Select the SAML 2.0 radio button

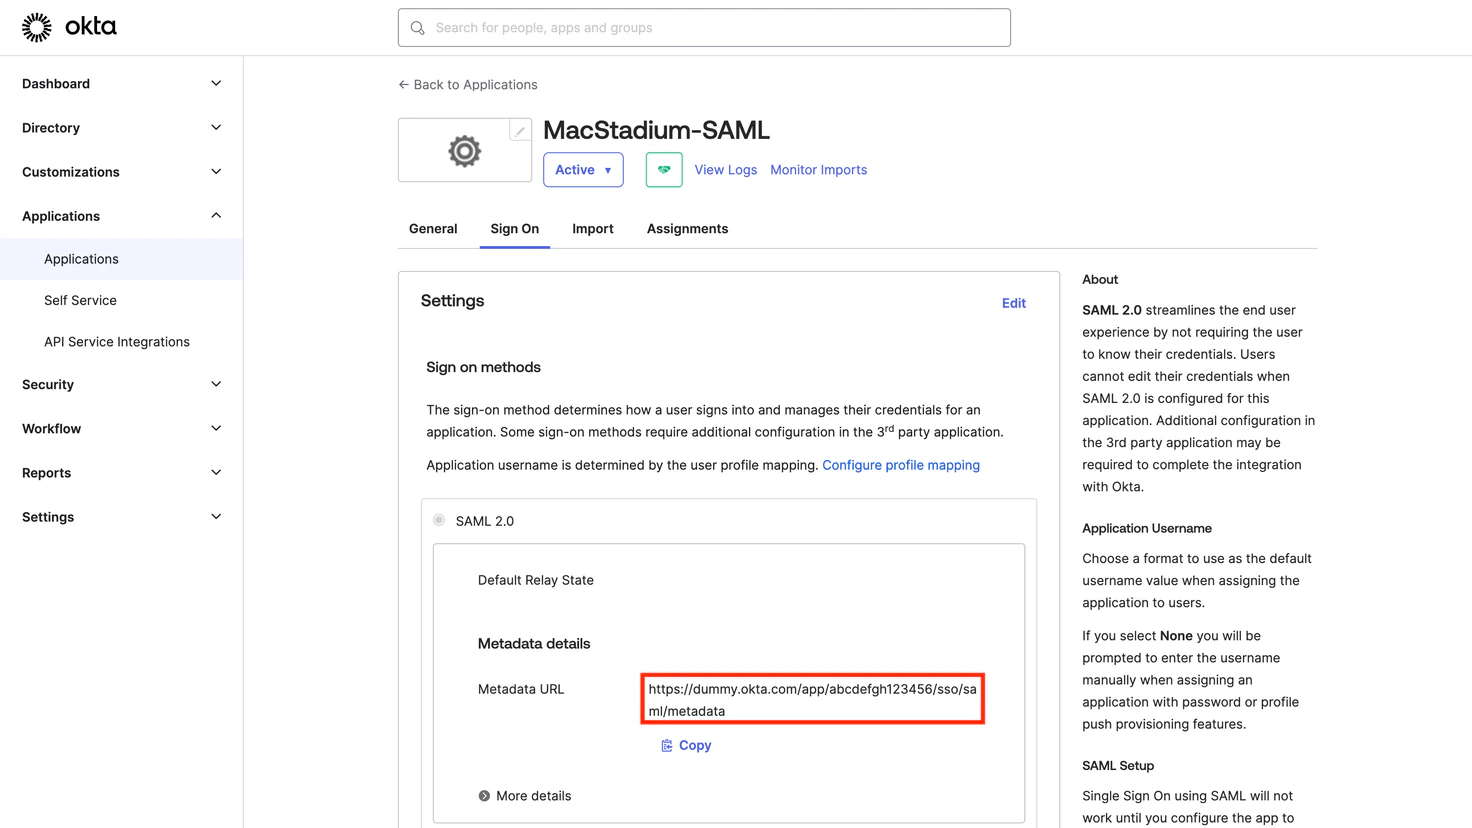click(x=439, y=520)
